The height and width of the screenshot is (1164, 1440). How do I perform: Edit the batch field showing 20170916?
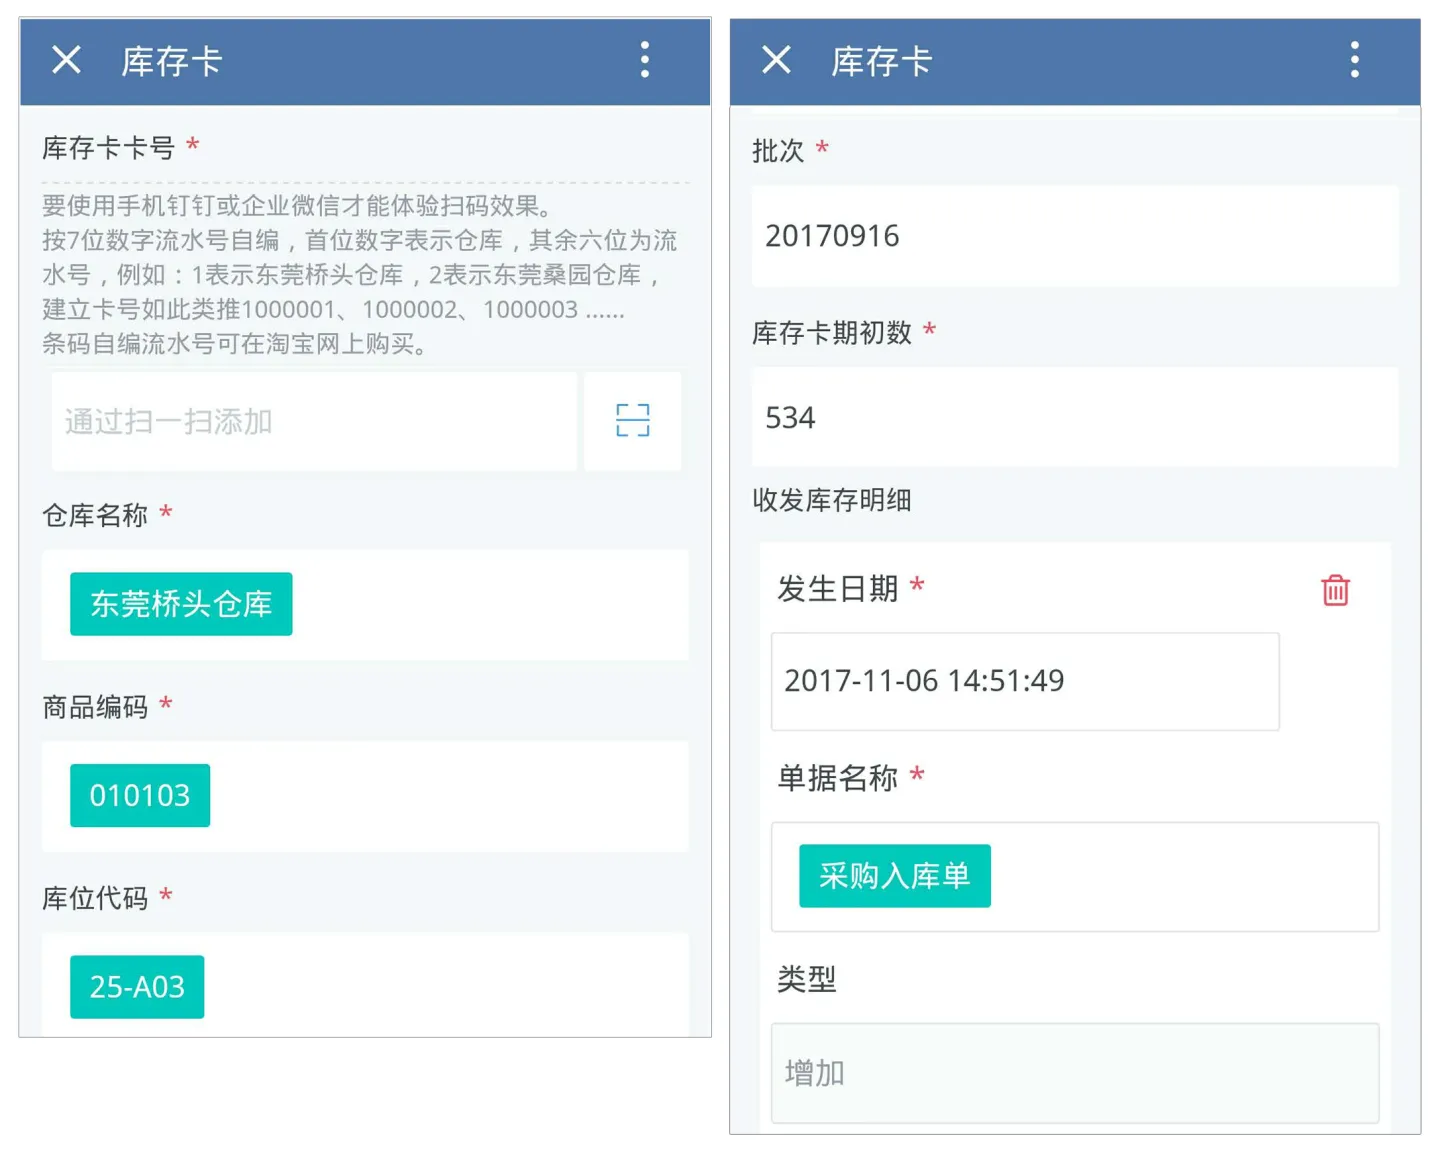pos(1074,236)
